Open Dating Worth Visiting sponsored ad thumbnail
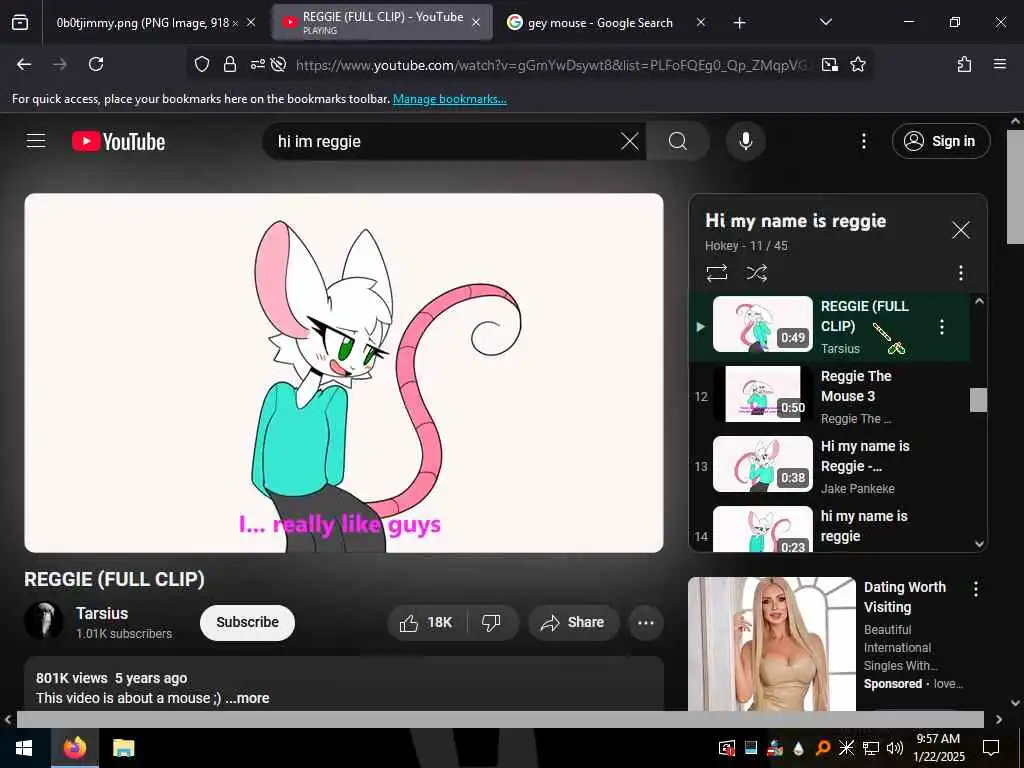1024x768 pixels. click(771, 643)
